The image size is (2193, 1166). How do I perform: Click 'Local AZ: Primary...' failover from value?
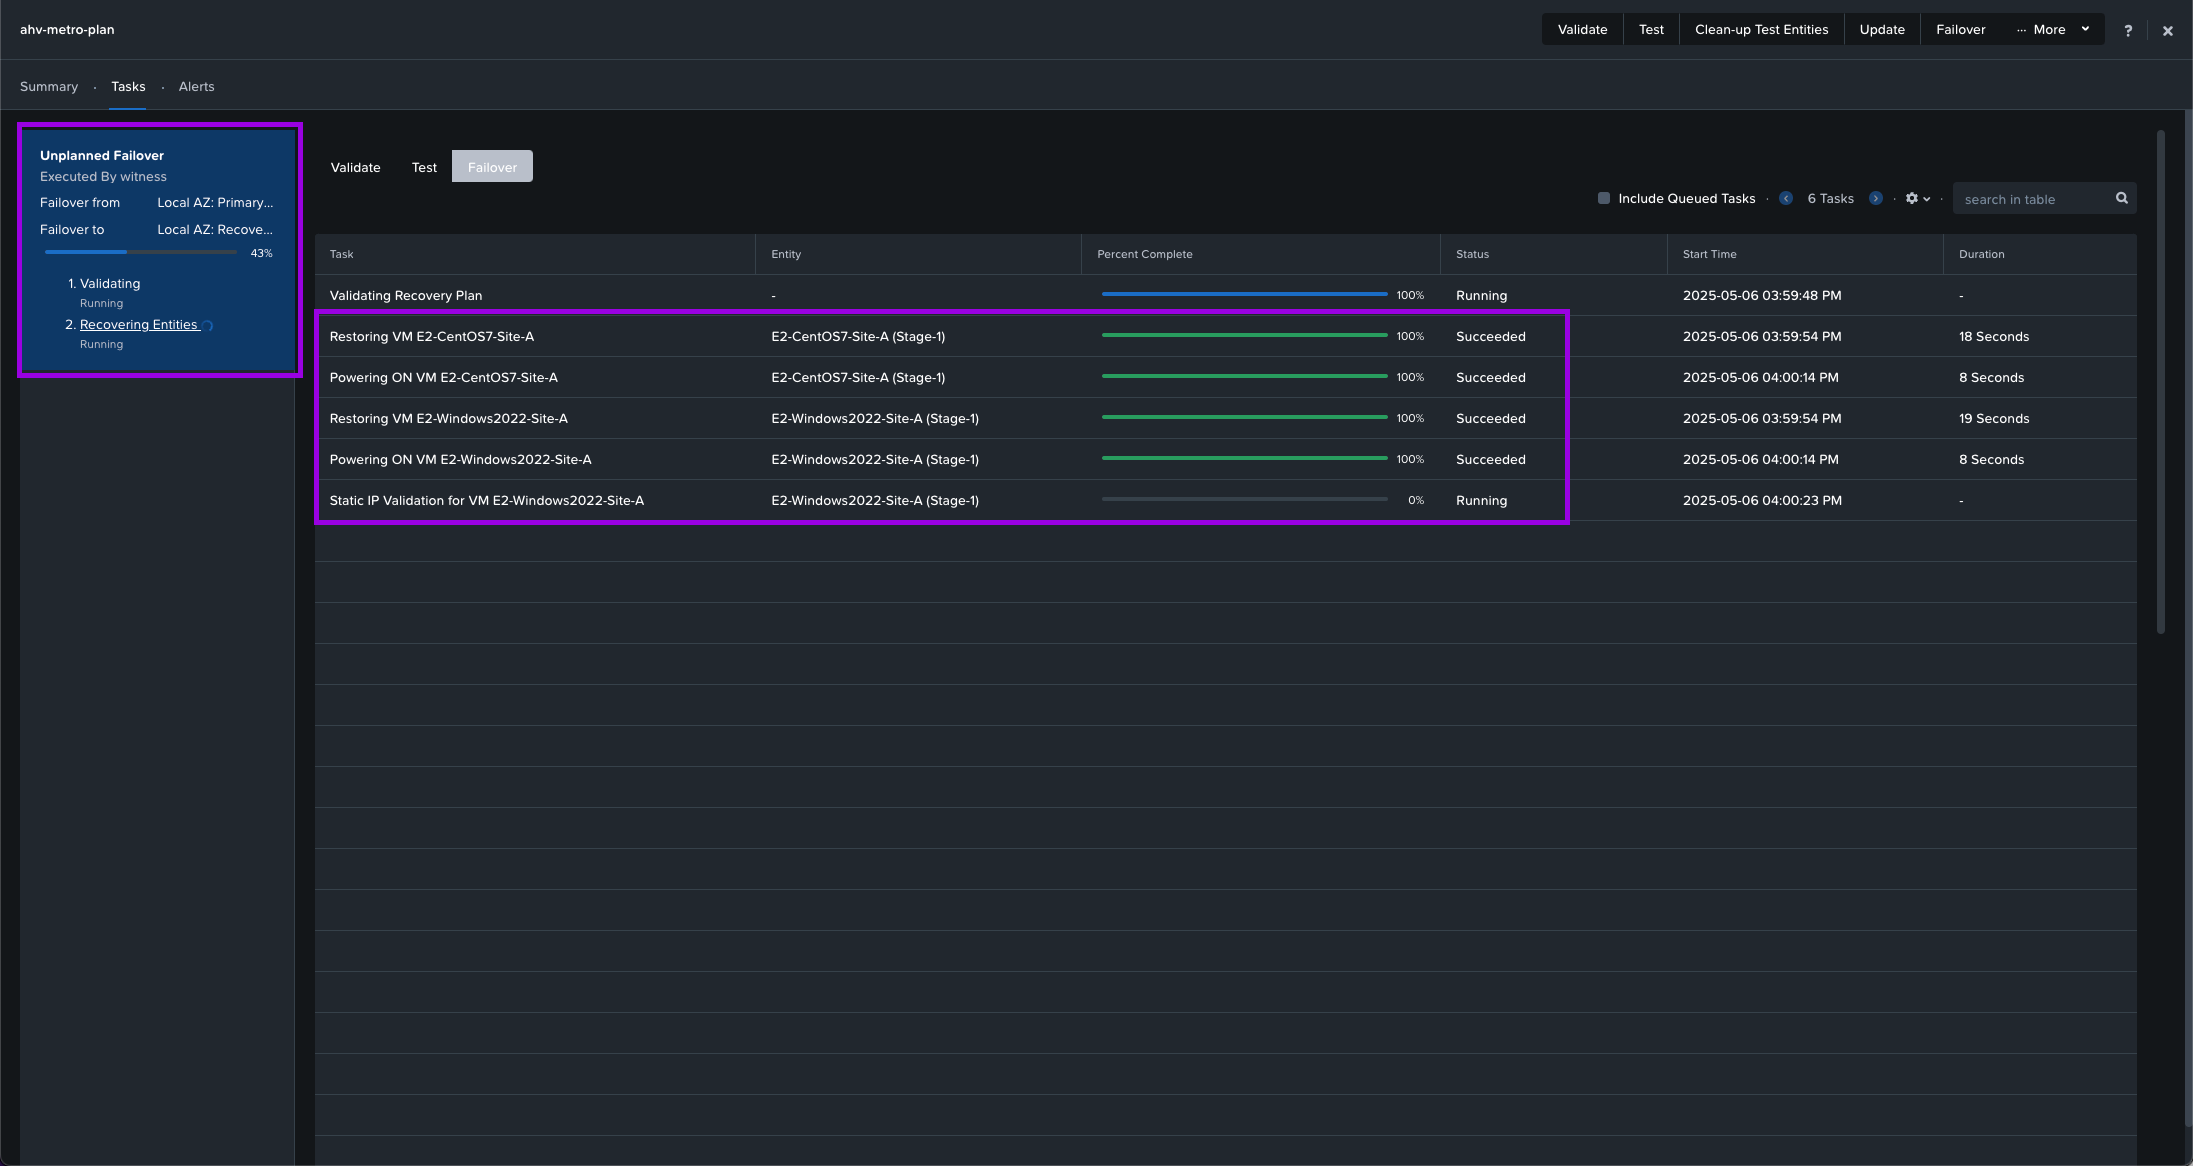click(x=215, y=202)
